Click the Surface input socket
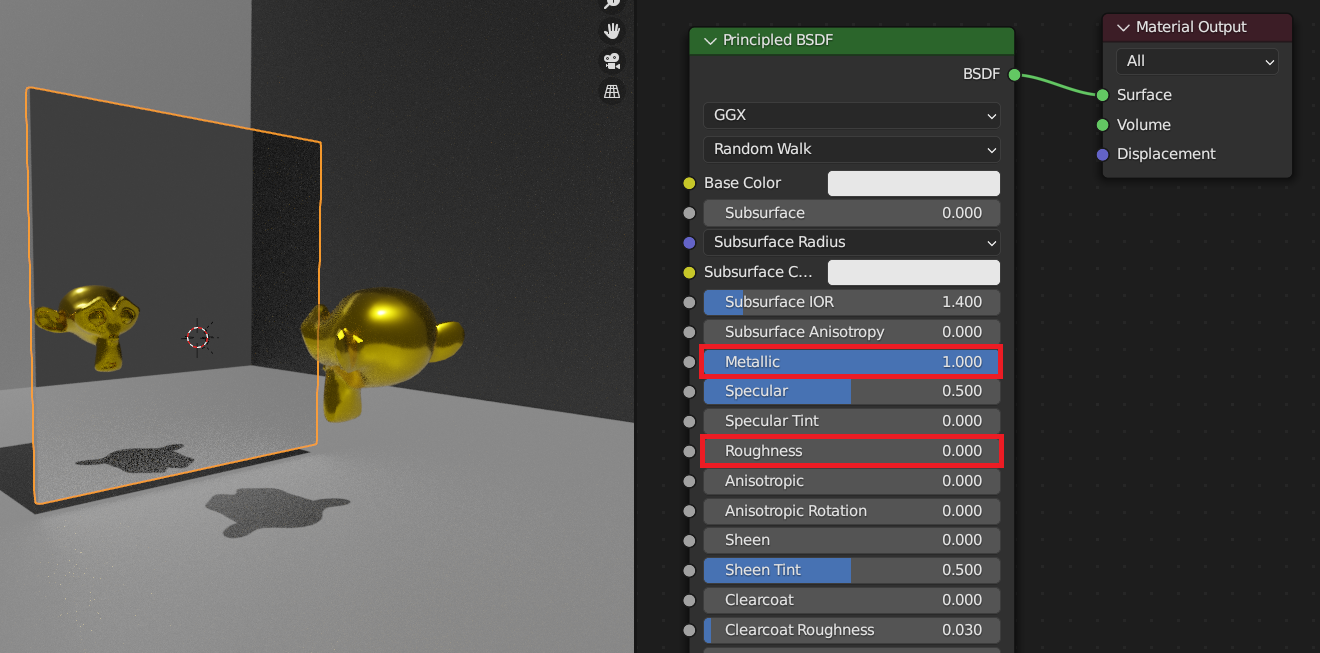Image resolution: width=1320 pixels, height=653 pixels. [x=1102, y=95]
